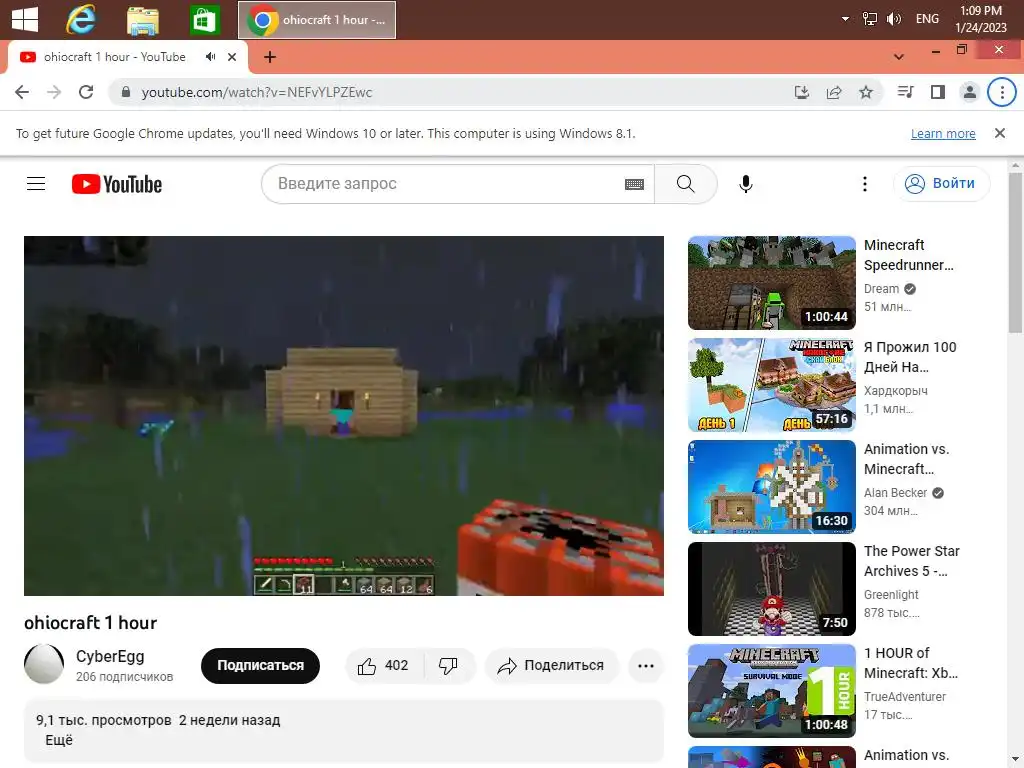View site security lock info
The image size is (1024, 768).
127,92
